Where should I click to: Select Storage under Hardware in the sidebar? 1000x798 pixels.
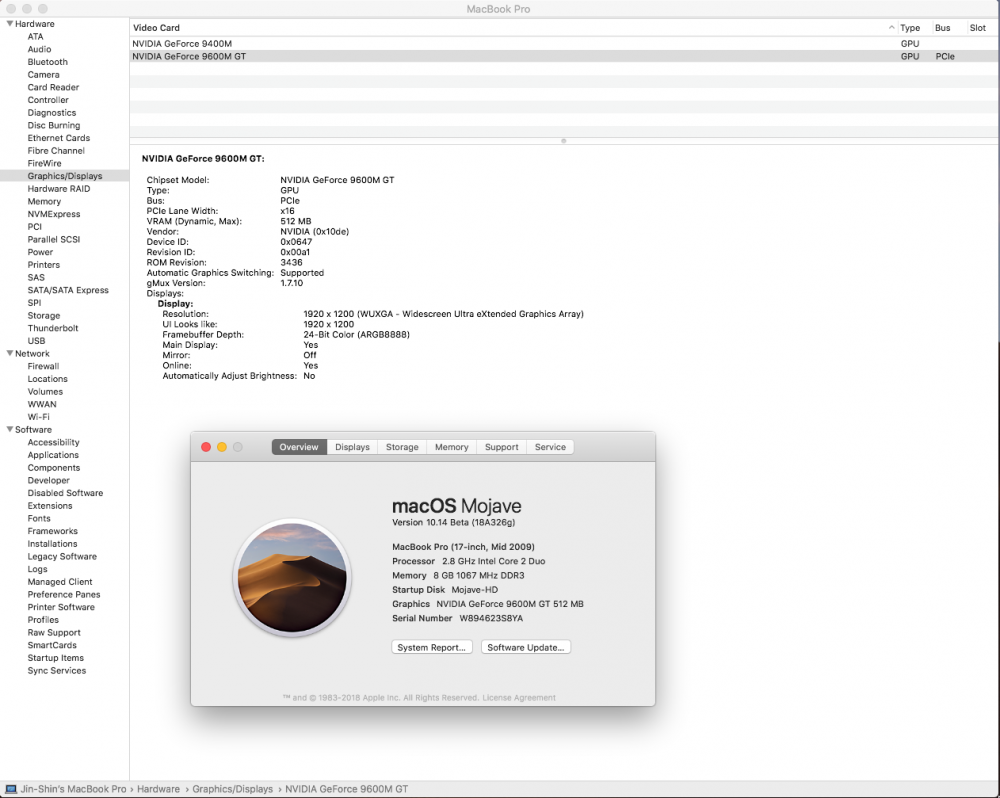pos(44,315)
